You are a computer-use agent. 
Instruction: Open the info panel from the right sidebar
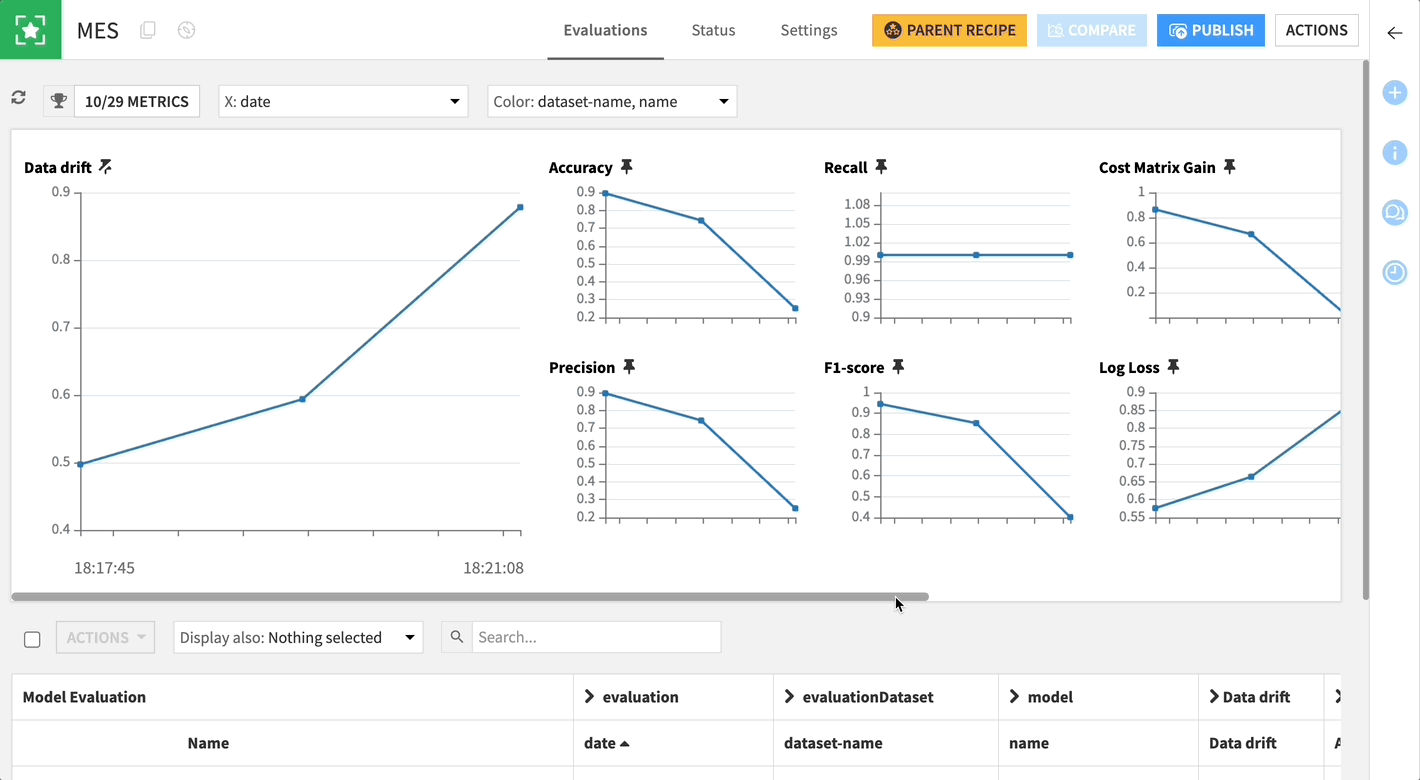coord(1394,152)
